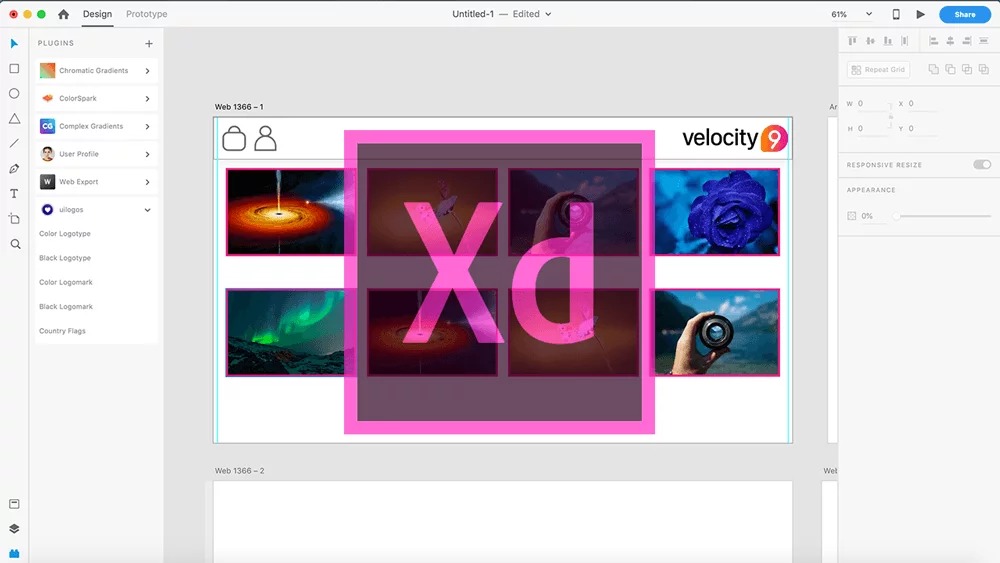Select the Web 1366 – 1 artboard label

(x=239, y=106)
